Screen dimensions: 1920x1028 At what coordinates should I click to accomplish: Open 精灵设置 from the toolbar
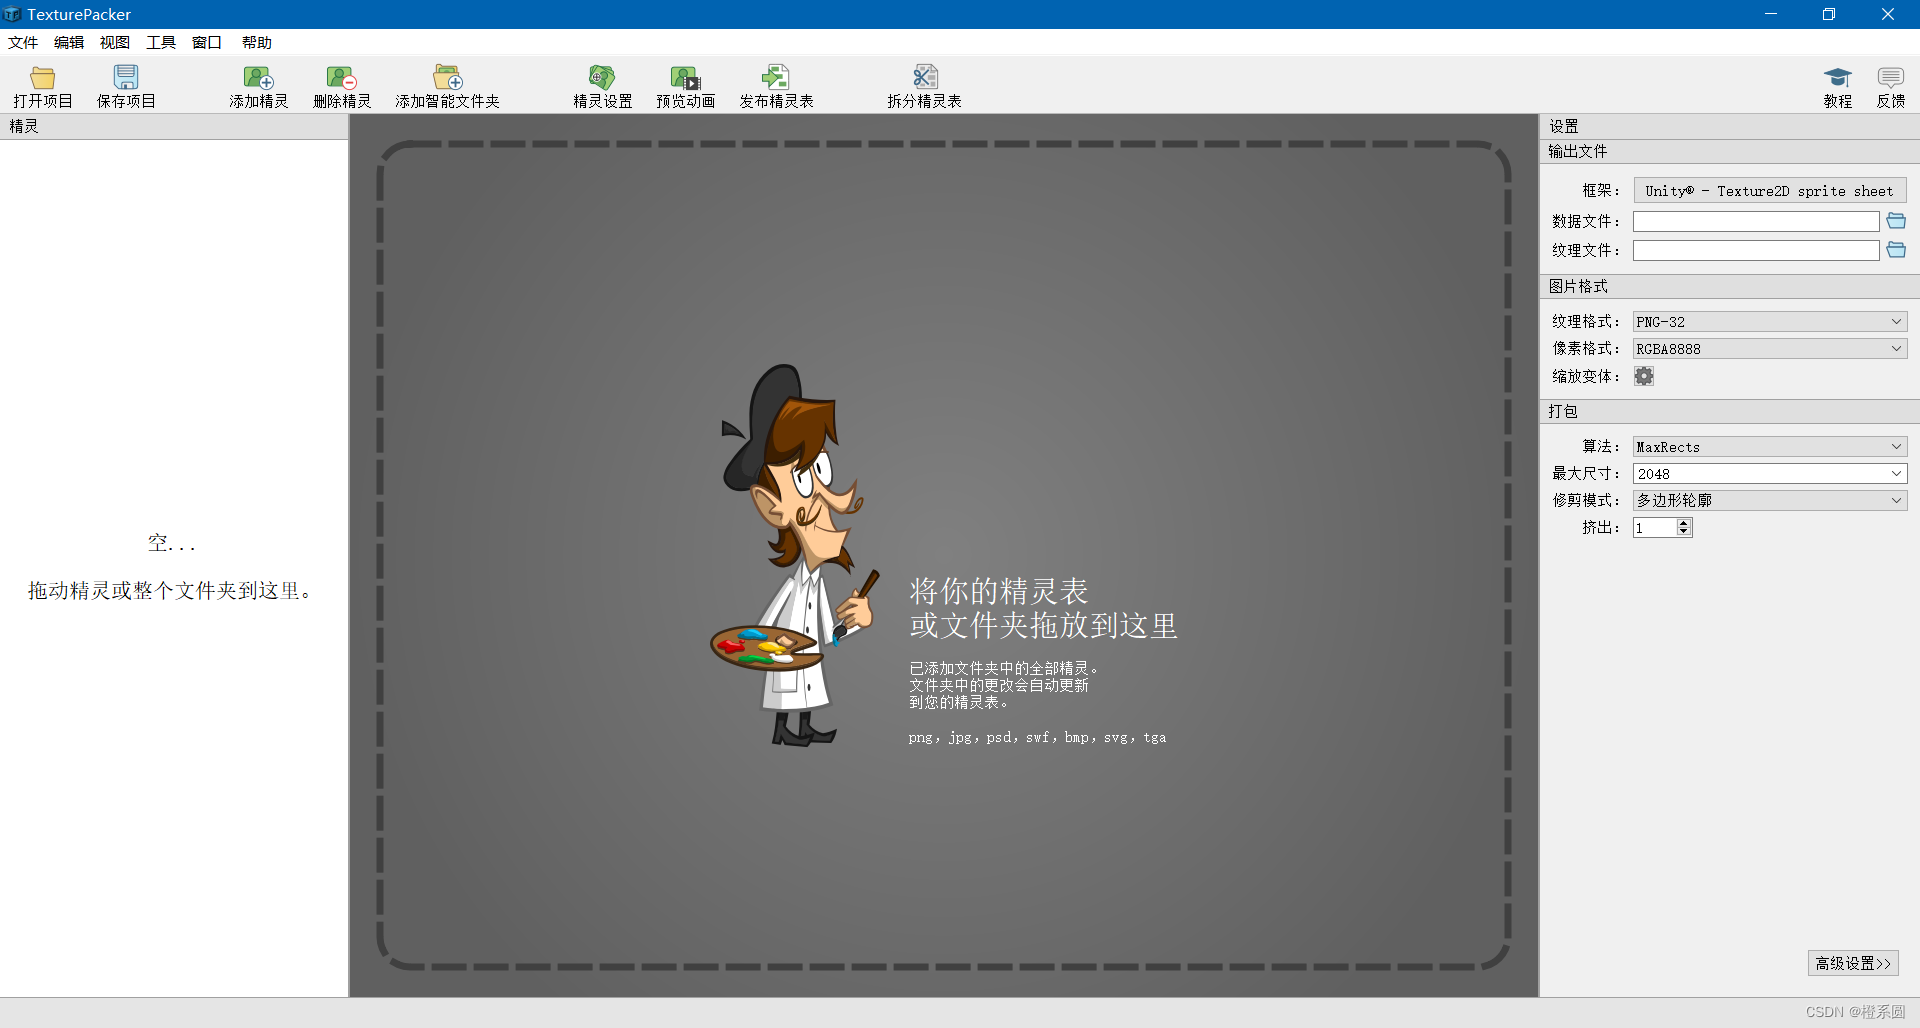pyautogui.click(x=602, y=86)
